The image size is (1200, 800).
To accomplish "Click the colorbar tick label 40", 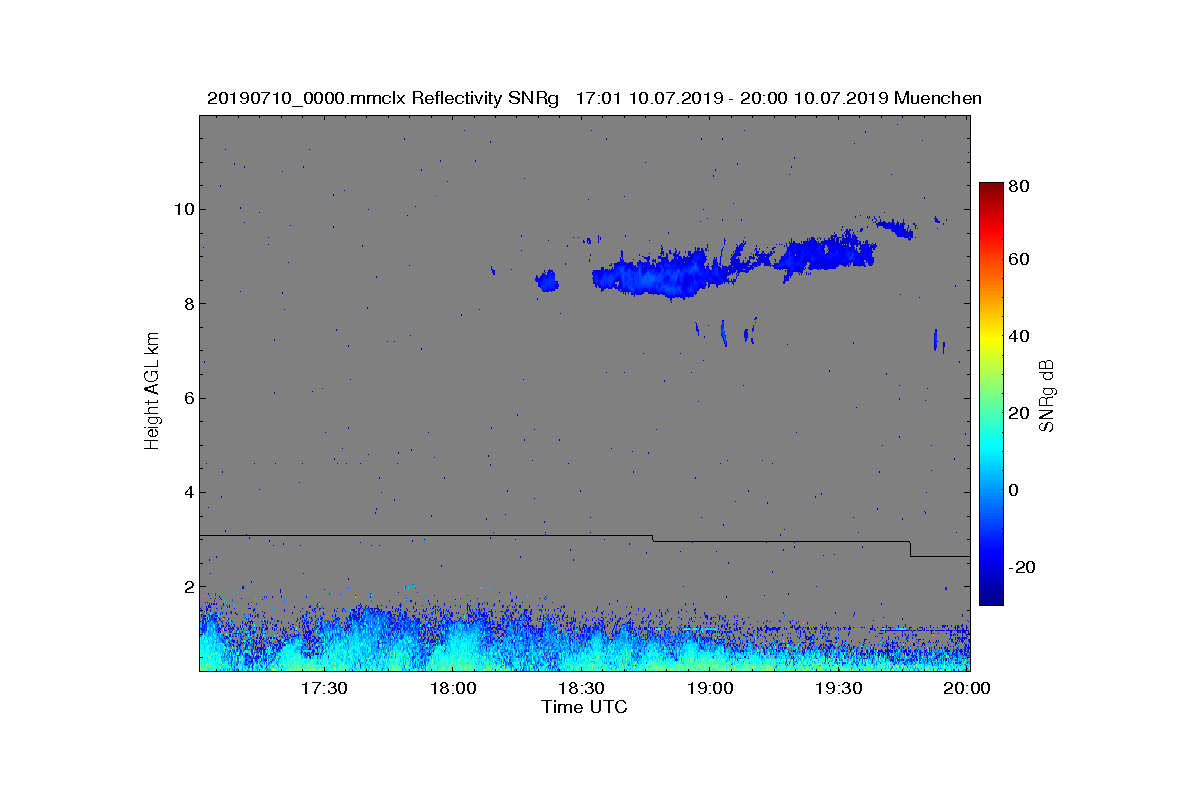I will coord(1020,336).
